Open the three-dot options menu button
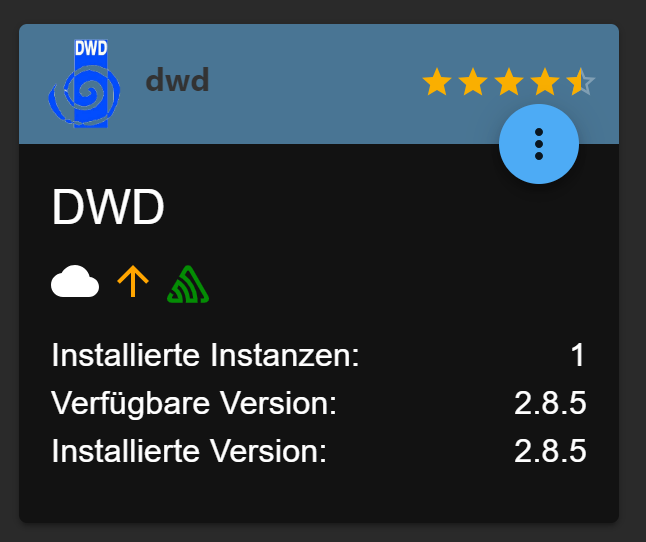 pos(538,144)
